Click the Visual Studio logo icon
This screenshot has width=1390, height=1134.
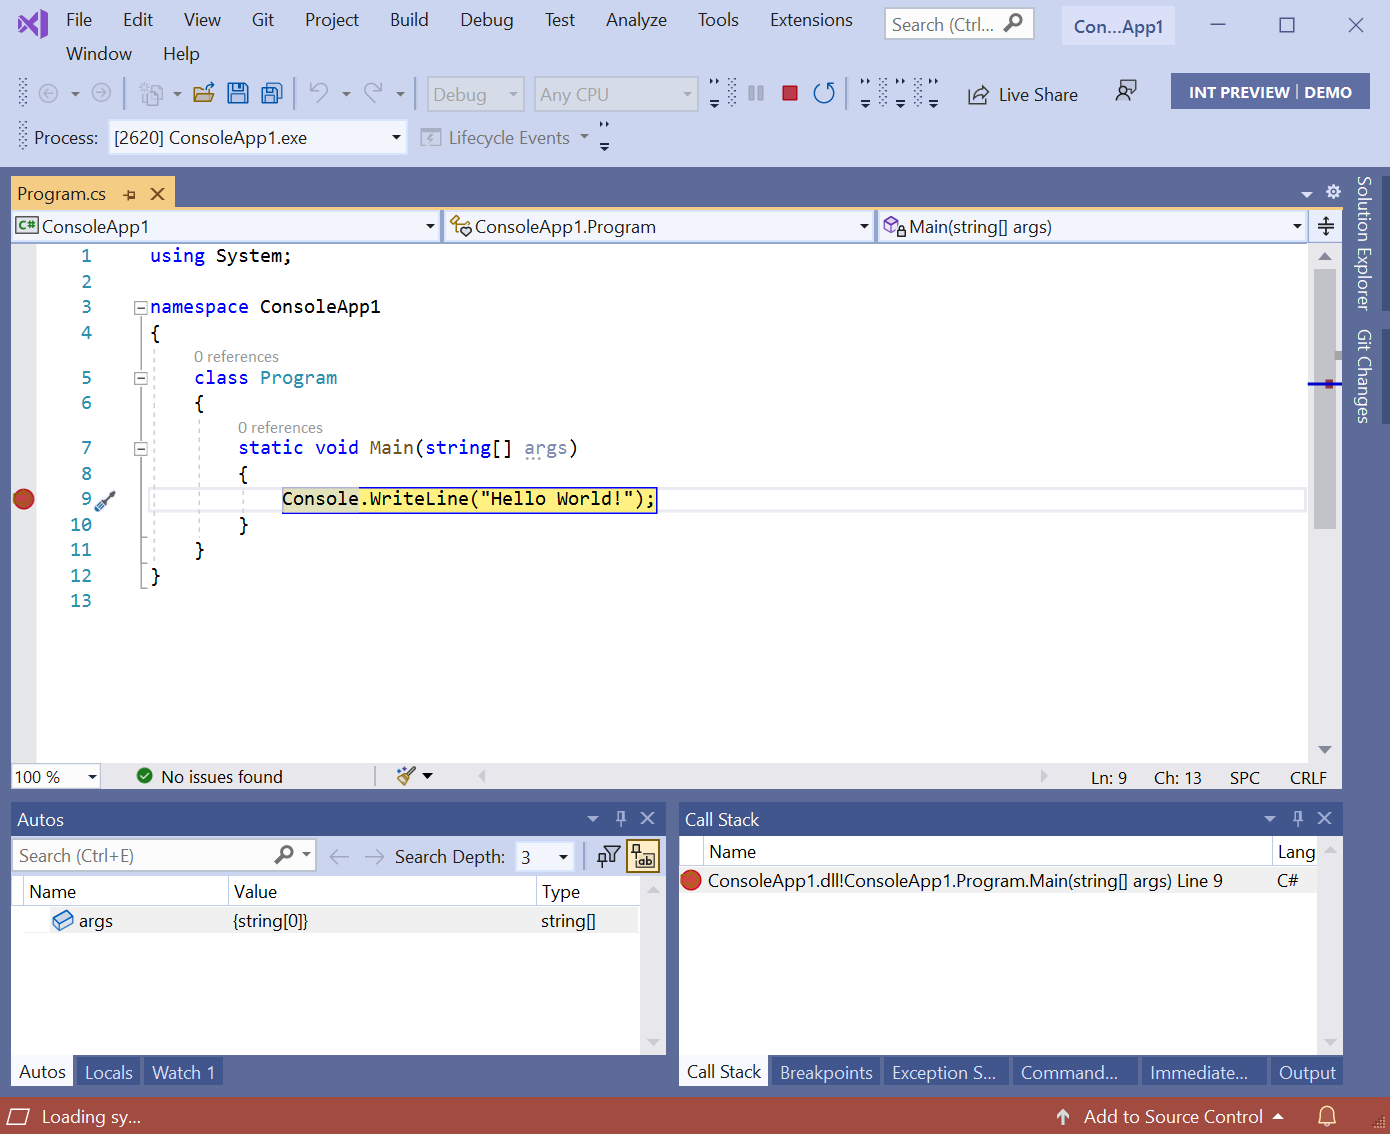(33, 23)
